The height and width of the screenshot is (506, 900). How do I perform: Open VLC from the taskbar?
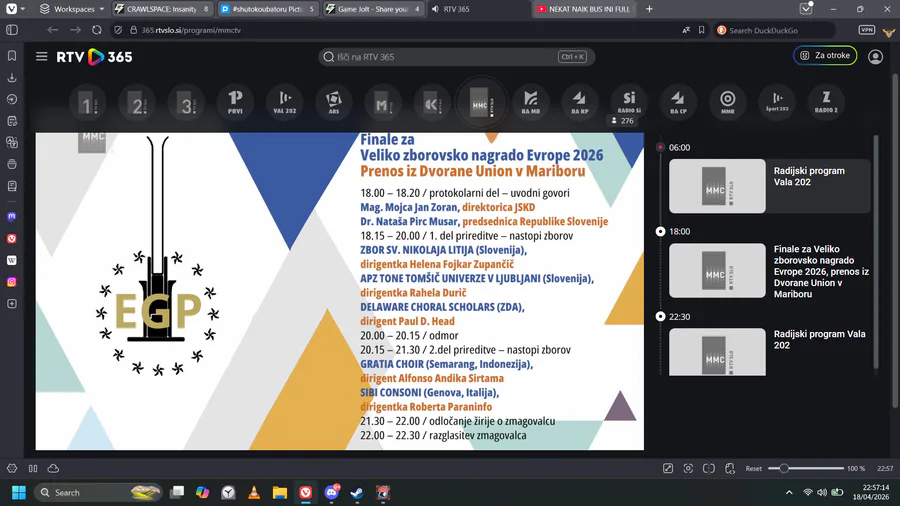click(x=254, y=492)
